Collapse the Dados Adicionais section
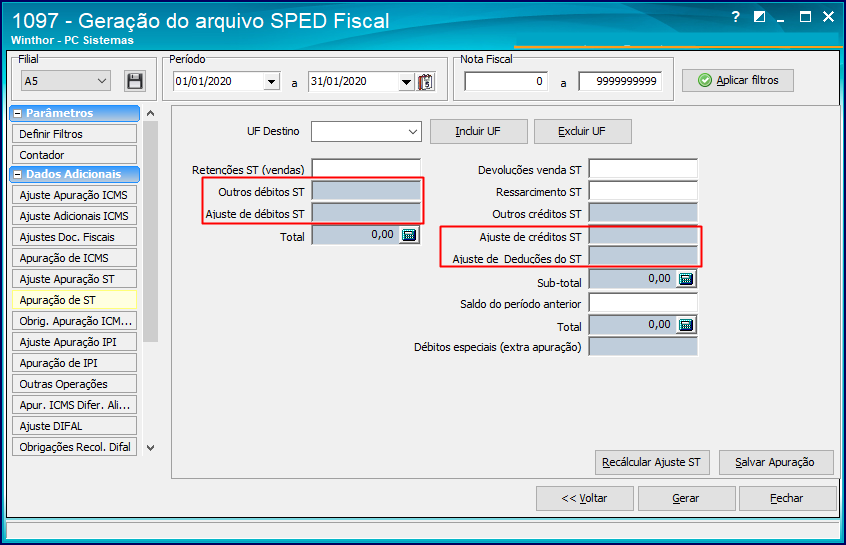 [18, 174]
